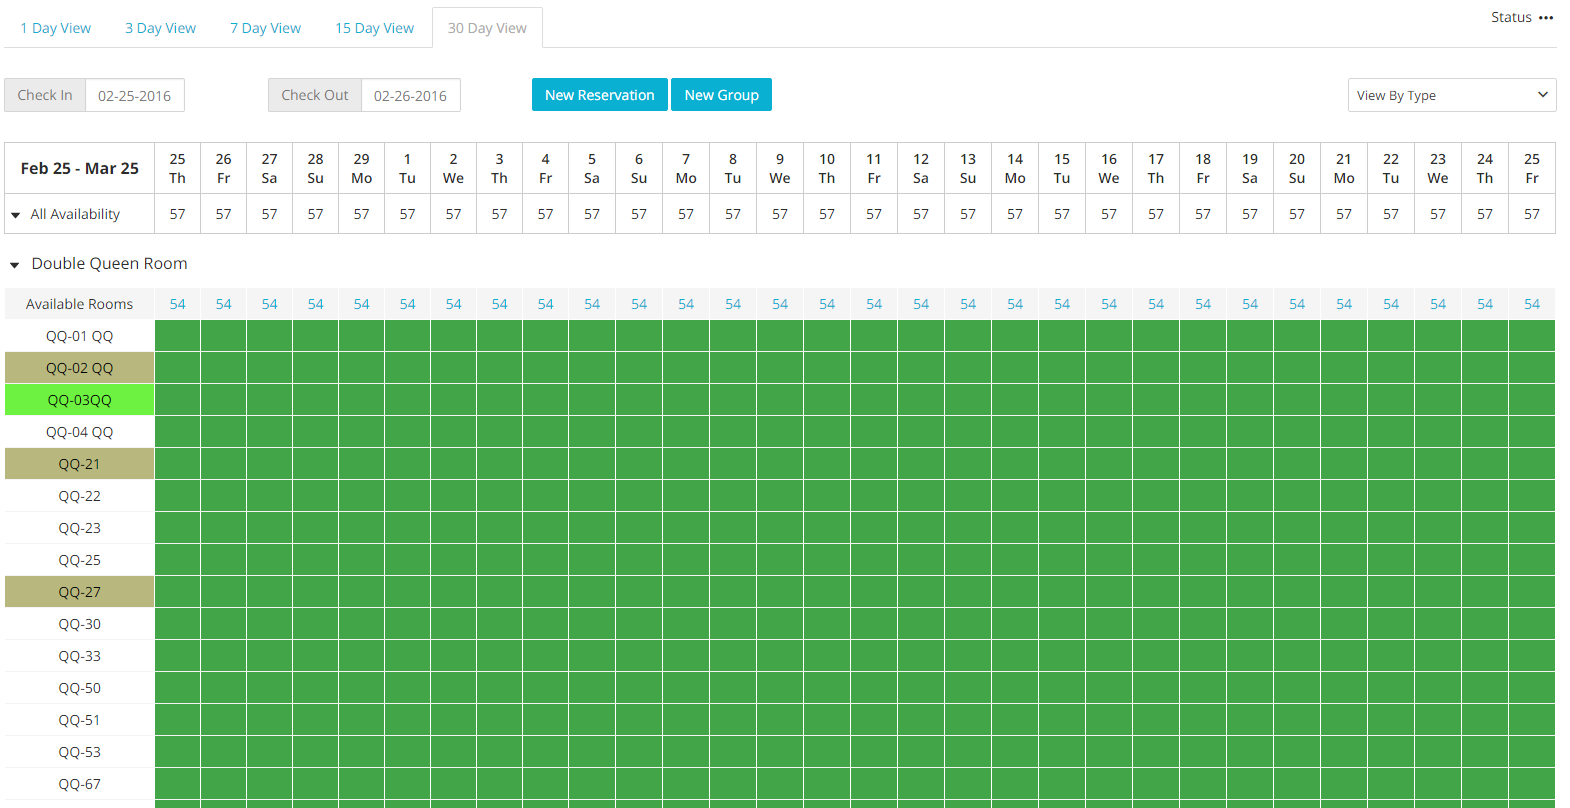Switch to the 1 Day View tab
The height and width of the screenshot is (808, 1570).
coord(55,28)
